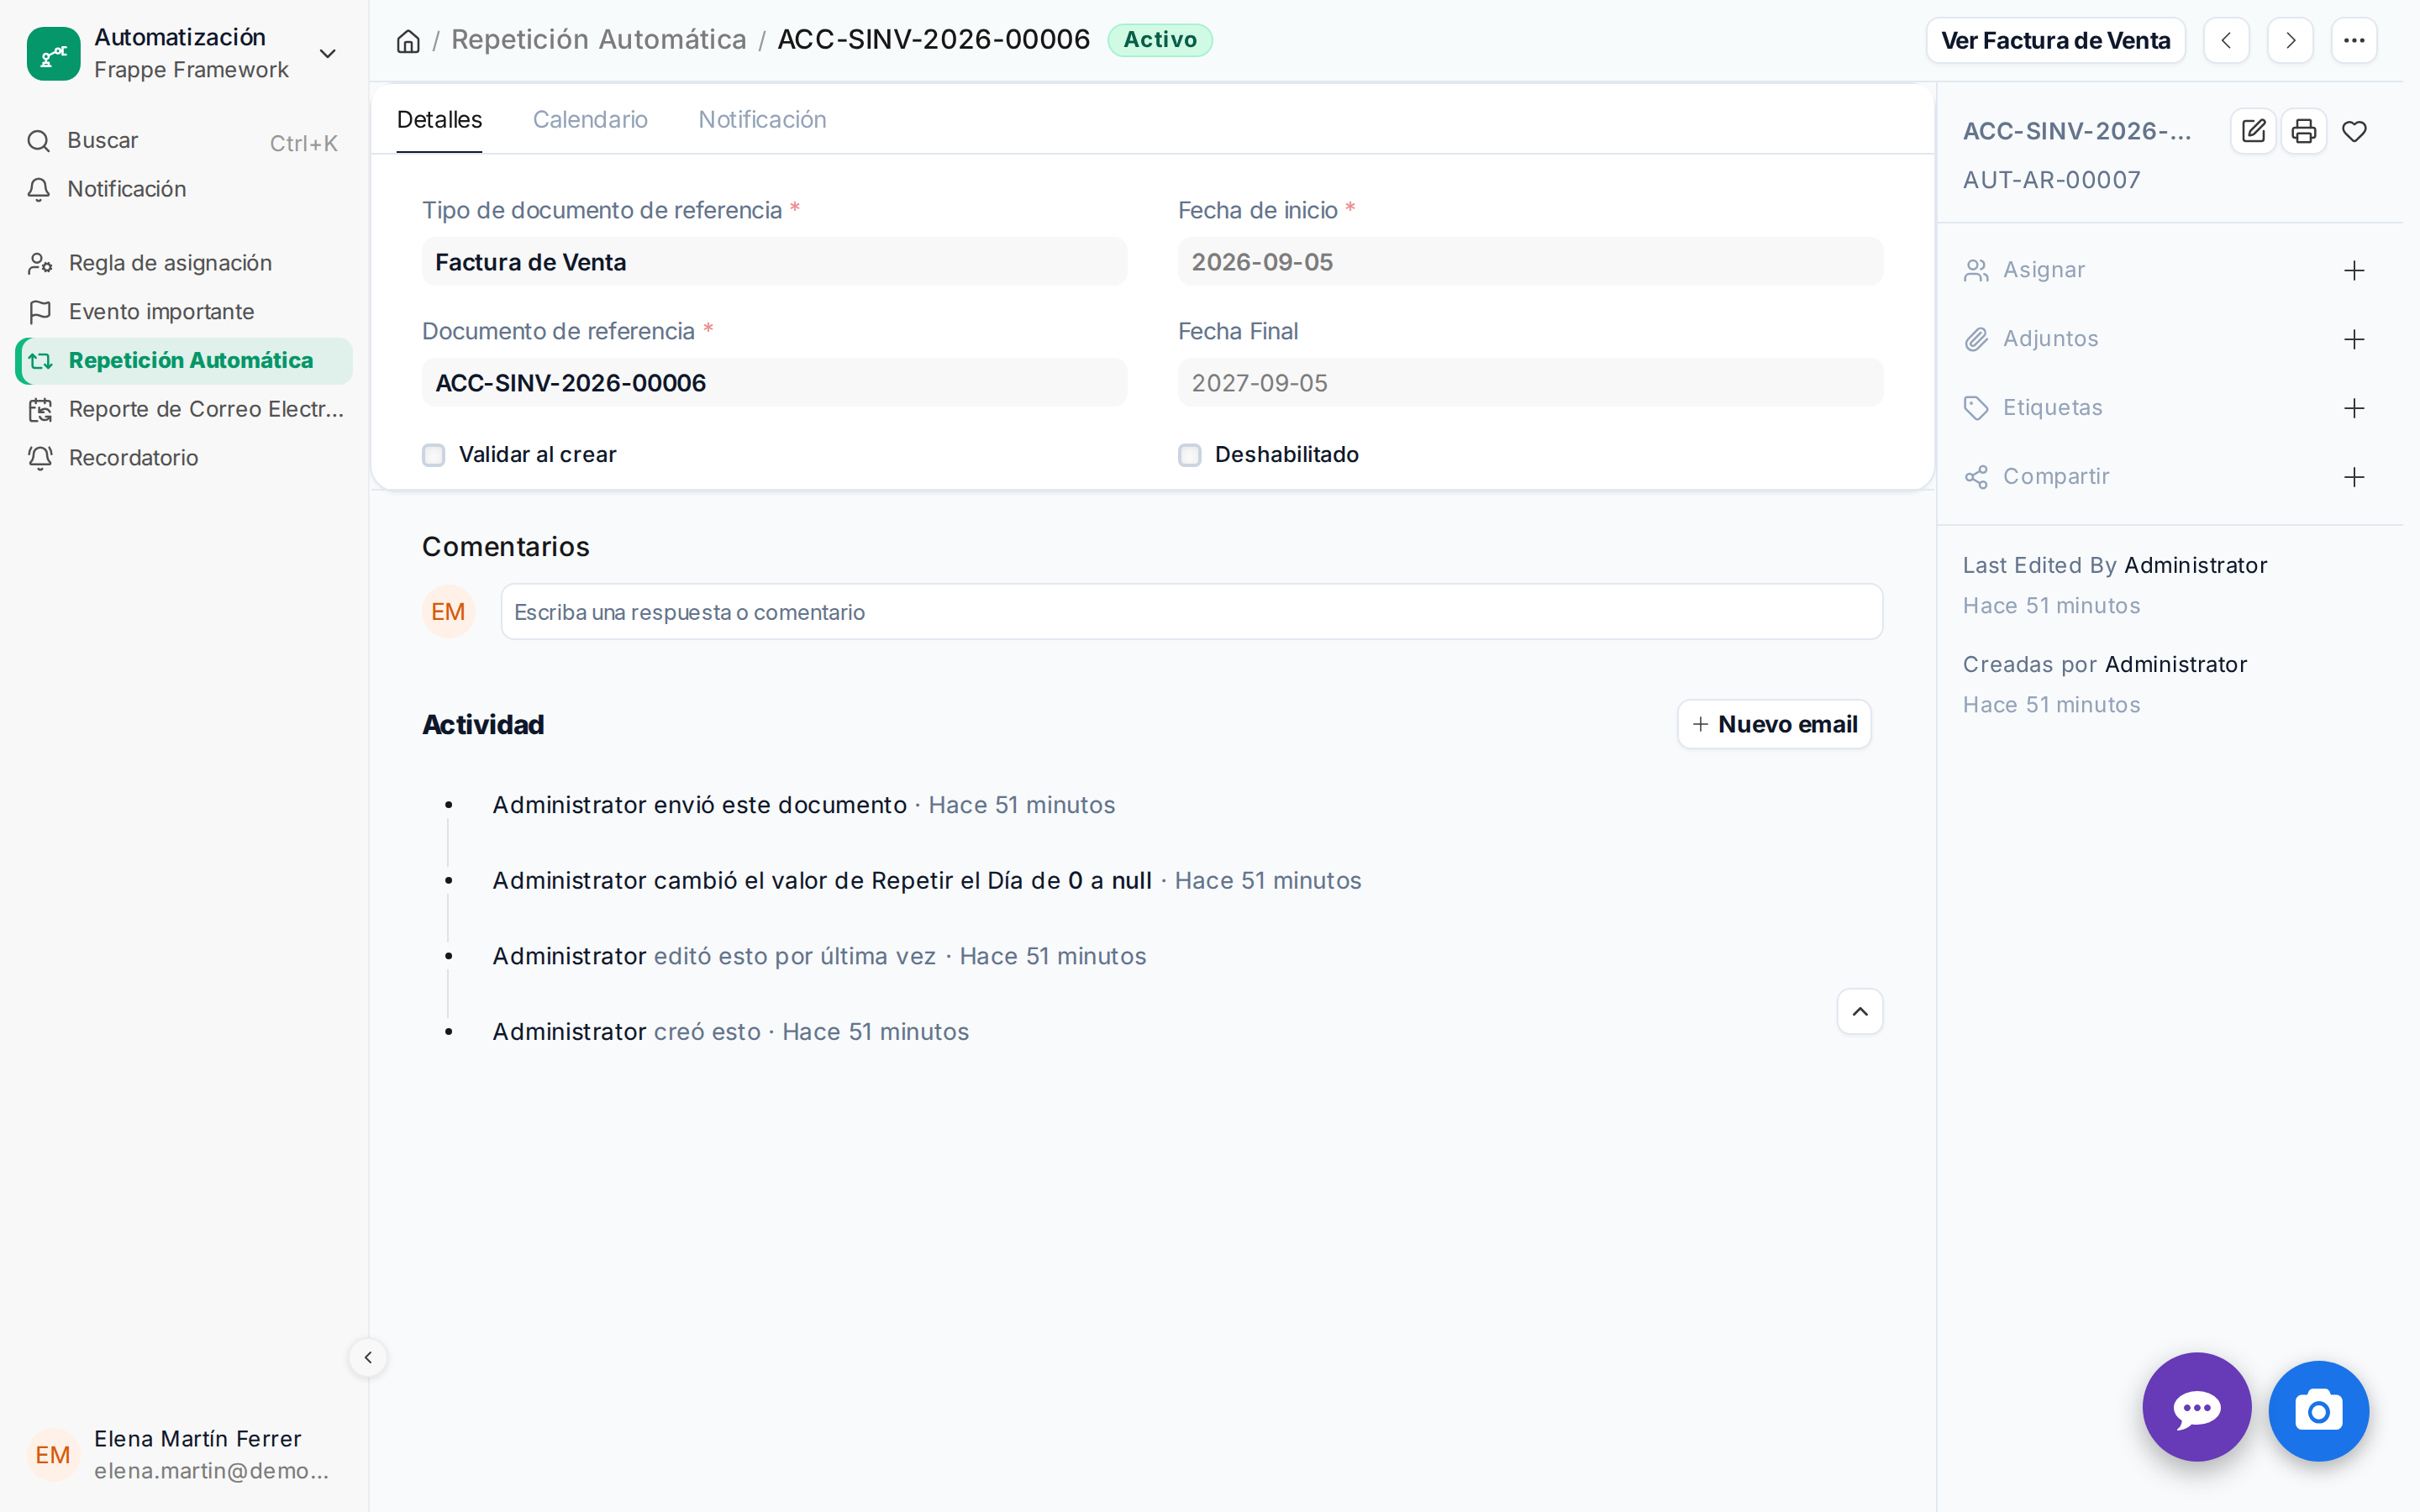The height and width of the screenshot is (1512, 2420).
Task: Open Reporte de Correo Electrónico
Action: point(184,409)
